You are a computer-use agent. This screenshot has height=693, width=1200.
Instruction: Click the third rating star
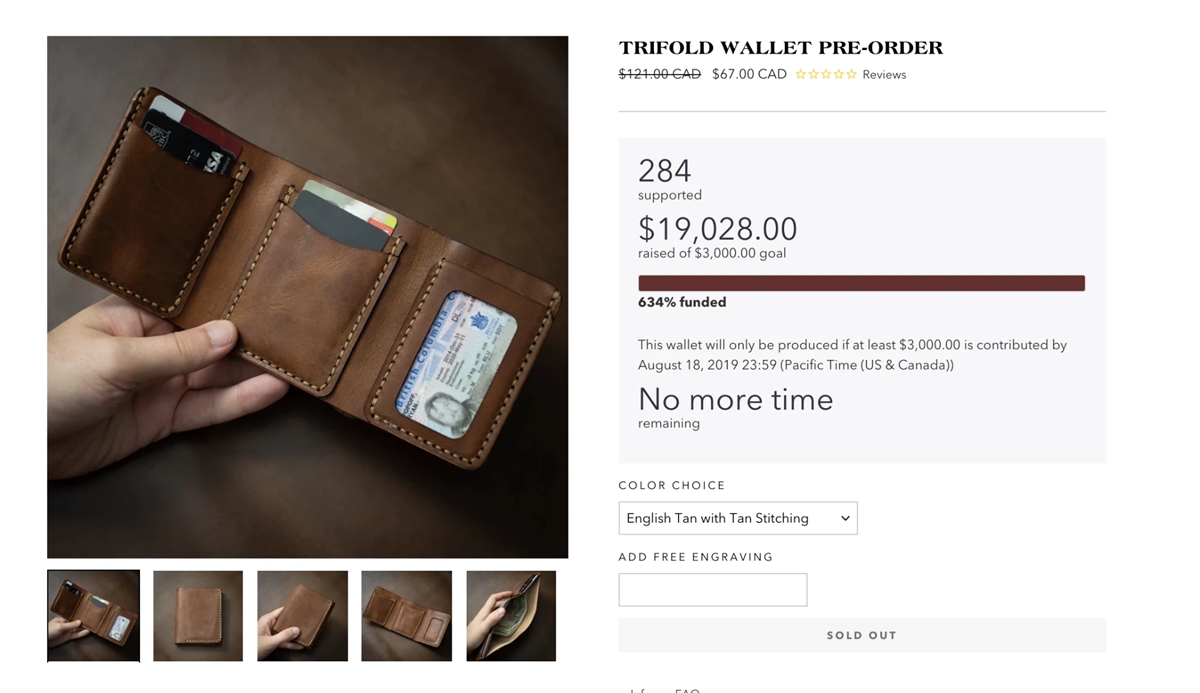click(827, 74)
